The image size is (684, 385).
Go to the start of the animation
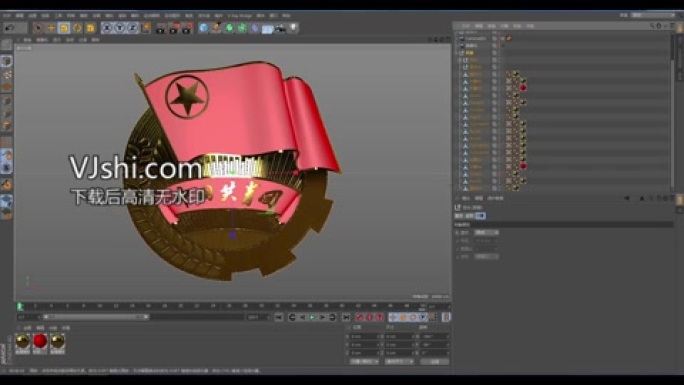pos(279,317)
